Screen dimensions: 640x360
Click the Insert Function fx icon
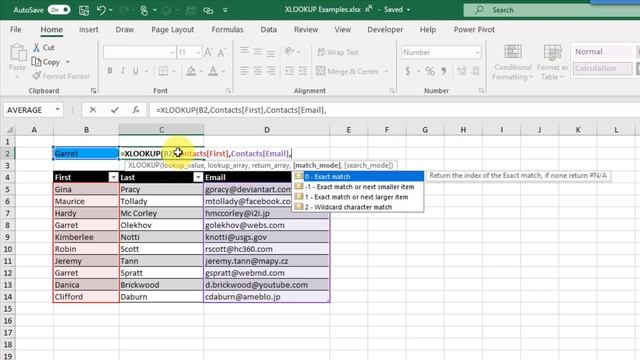pyautogui.click(x=136, y=110)
